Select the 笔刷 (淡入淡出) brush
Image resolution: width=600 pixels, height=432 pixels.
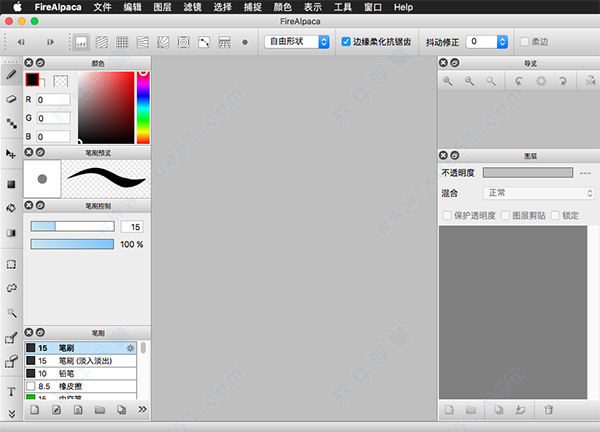click(80, 361)
